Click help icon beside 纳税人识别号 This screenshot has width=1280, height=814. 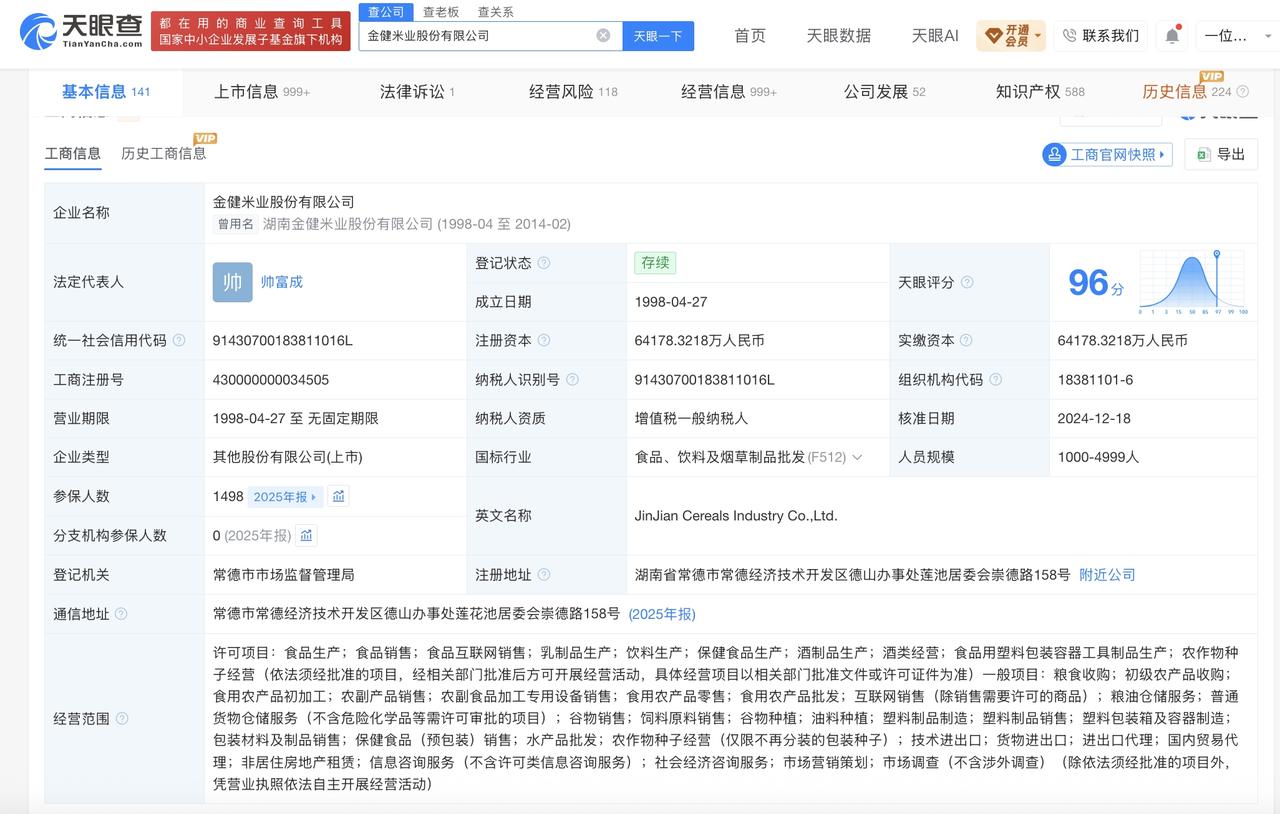[572, 380]
